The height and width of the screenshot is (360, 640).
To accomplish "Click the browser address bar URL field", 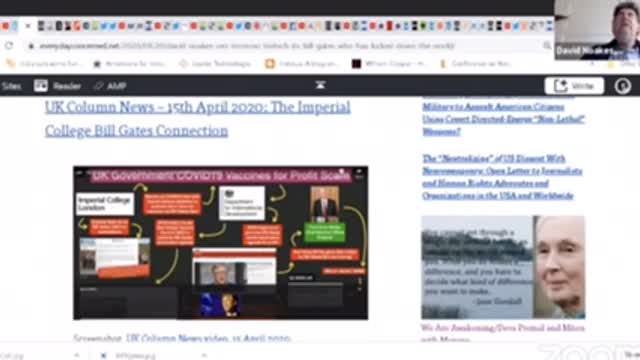I will 286,46.
